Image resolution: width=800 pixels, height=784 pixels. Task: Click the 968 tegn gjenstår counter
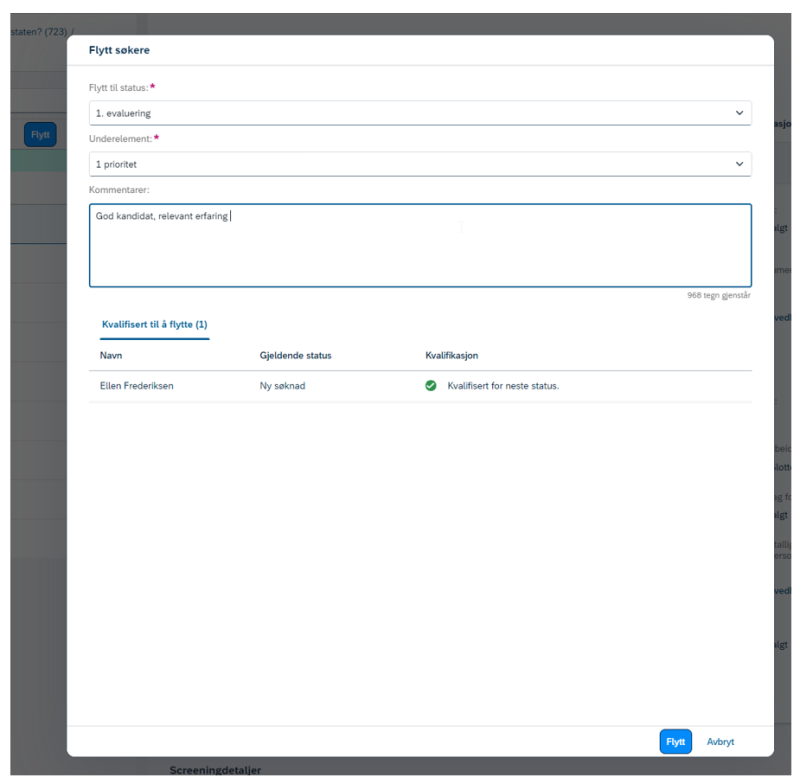click(x=718, y=295)
